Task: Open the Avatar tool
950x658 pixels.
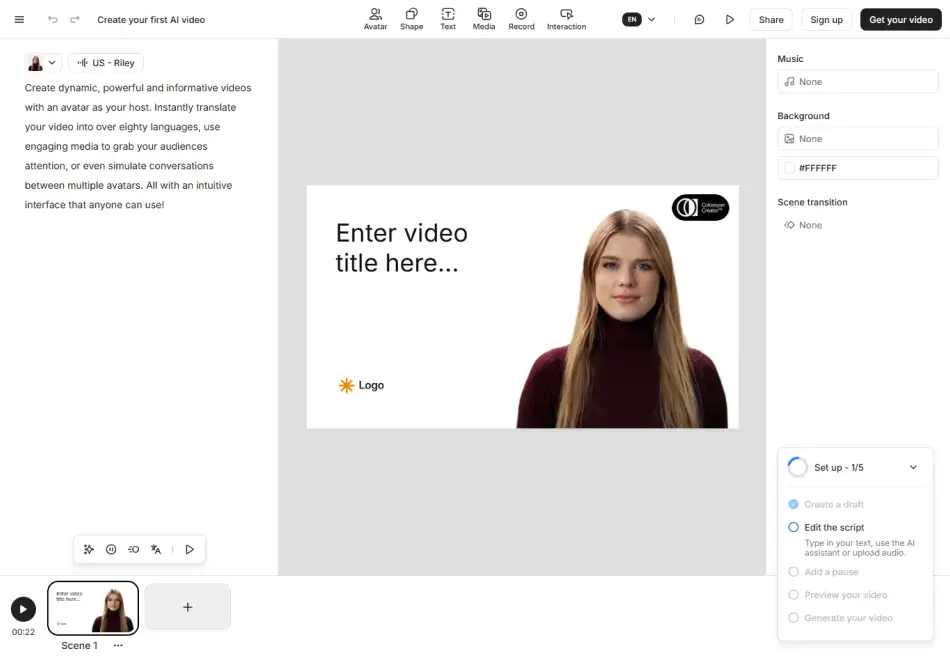Action: point(375,19)
